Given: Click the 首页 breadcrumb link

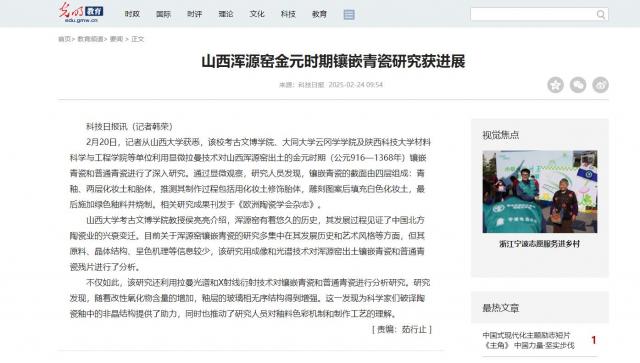Looking at the screenshot, I should 64,39.
